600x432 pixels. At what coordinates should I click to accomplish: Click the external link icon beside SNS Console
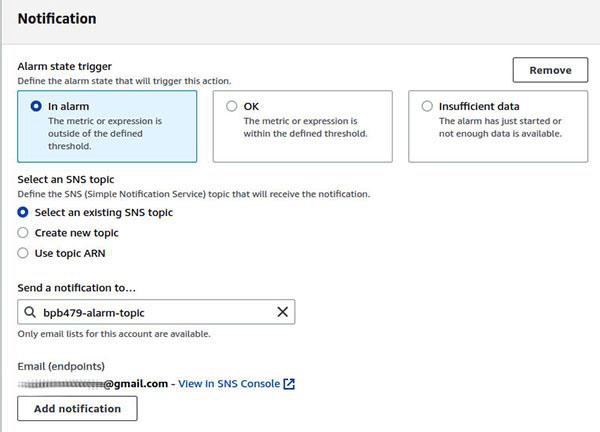pos(290,384)
